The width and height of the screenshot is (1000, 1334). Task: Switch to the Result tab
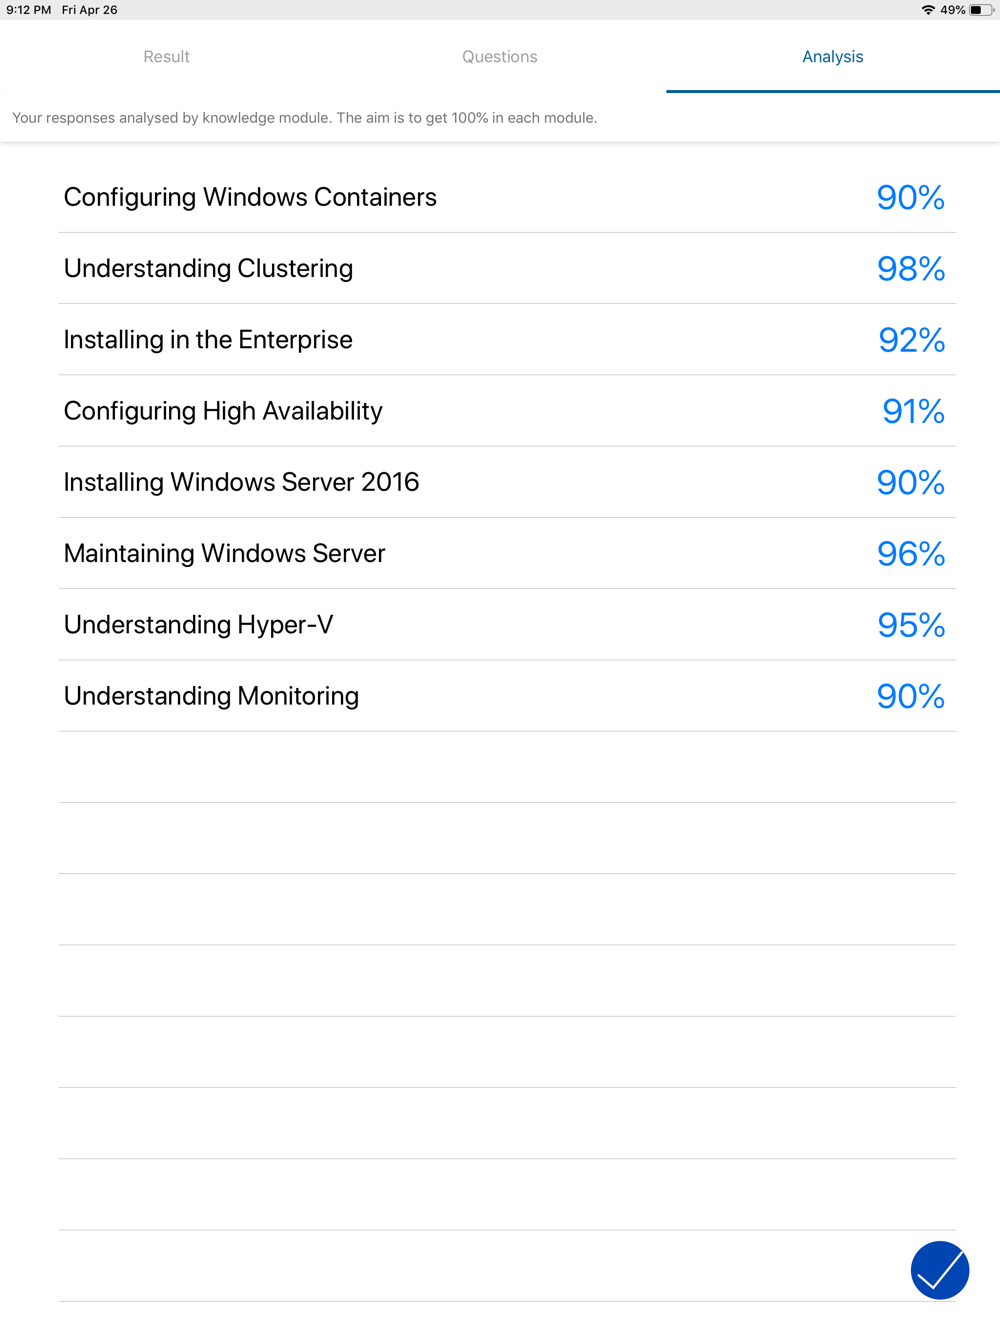point(166,57)
